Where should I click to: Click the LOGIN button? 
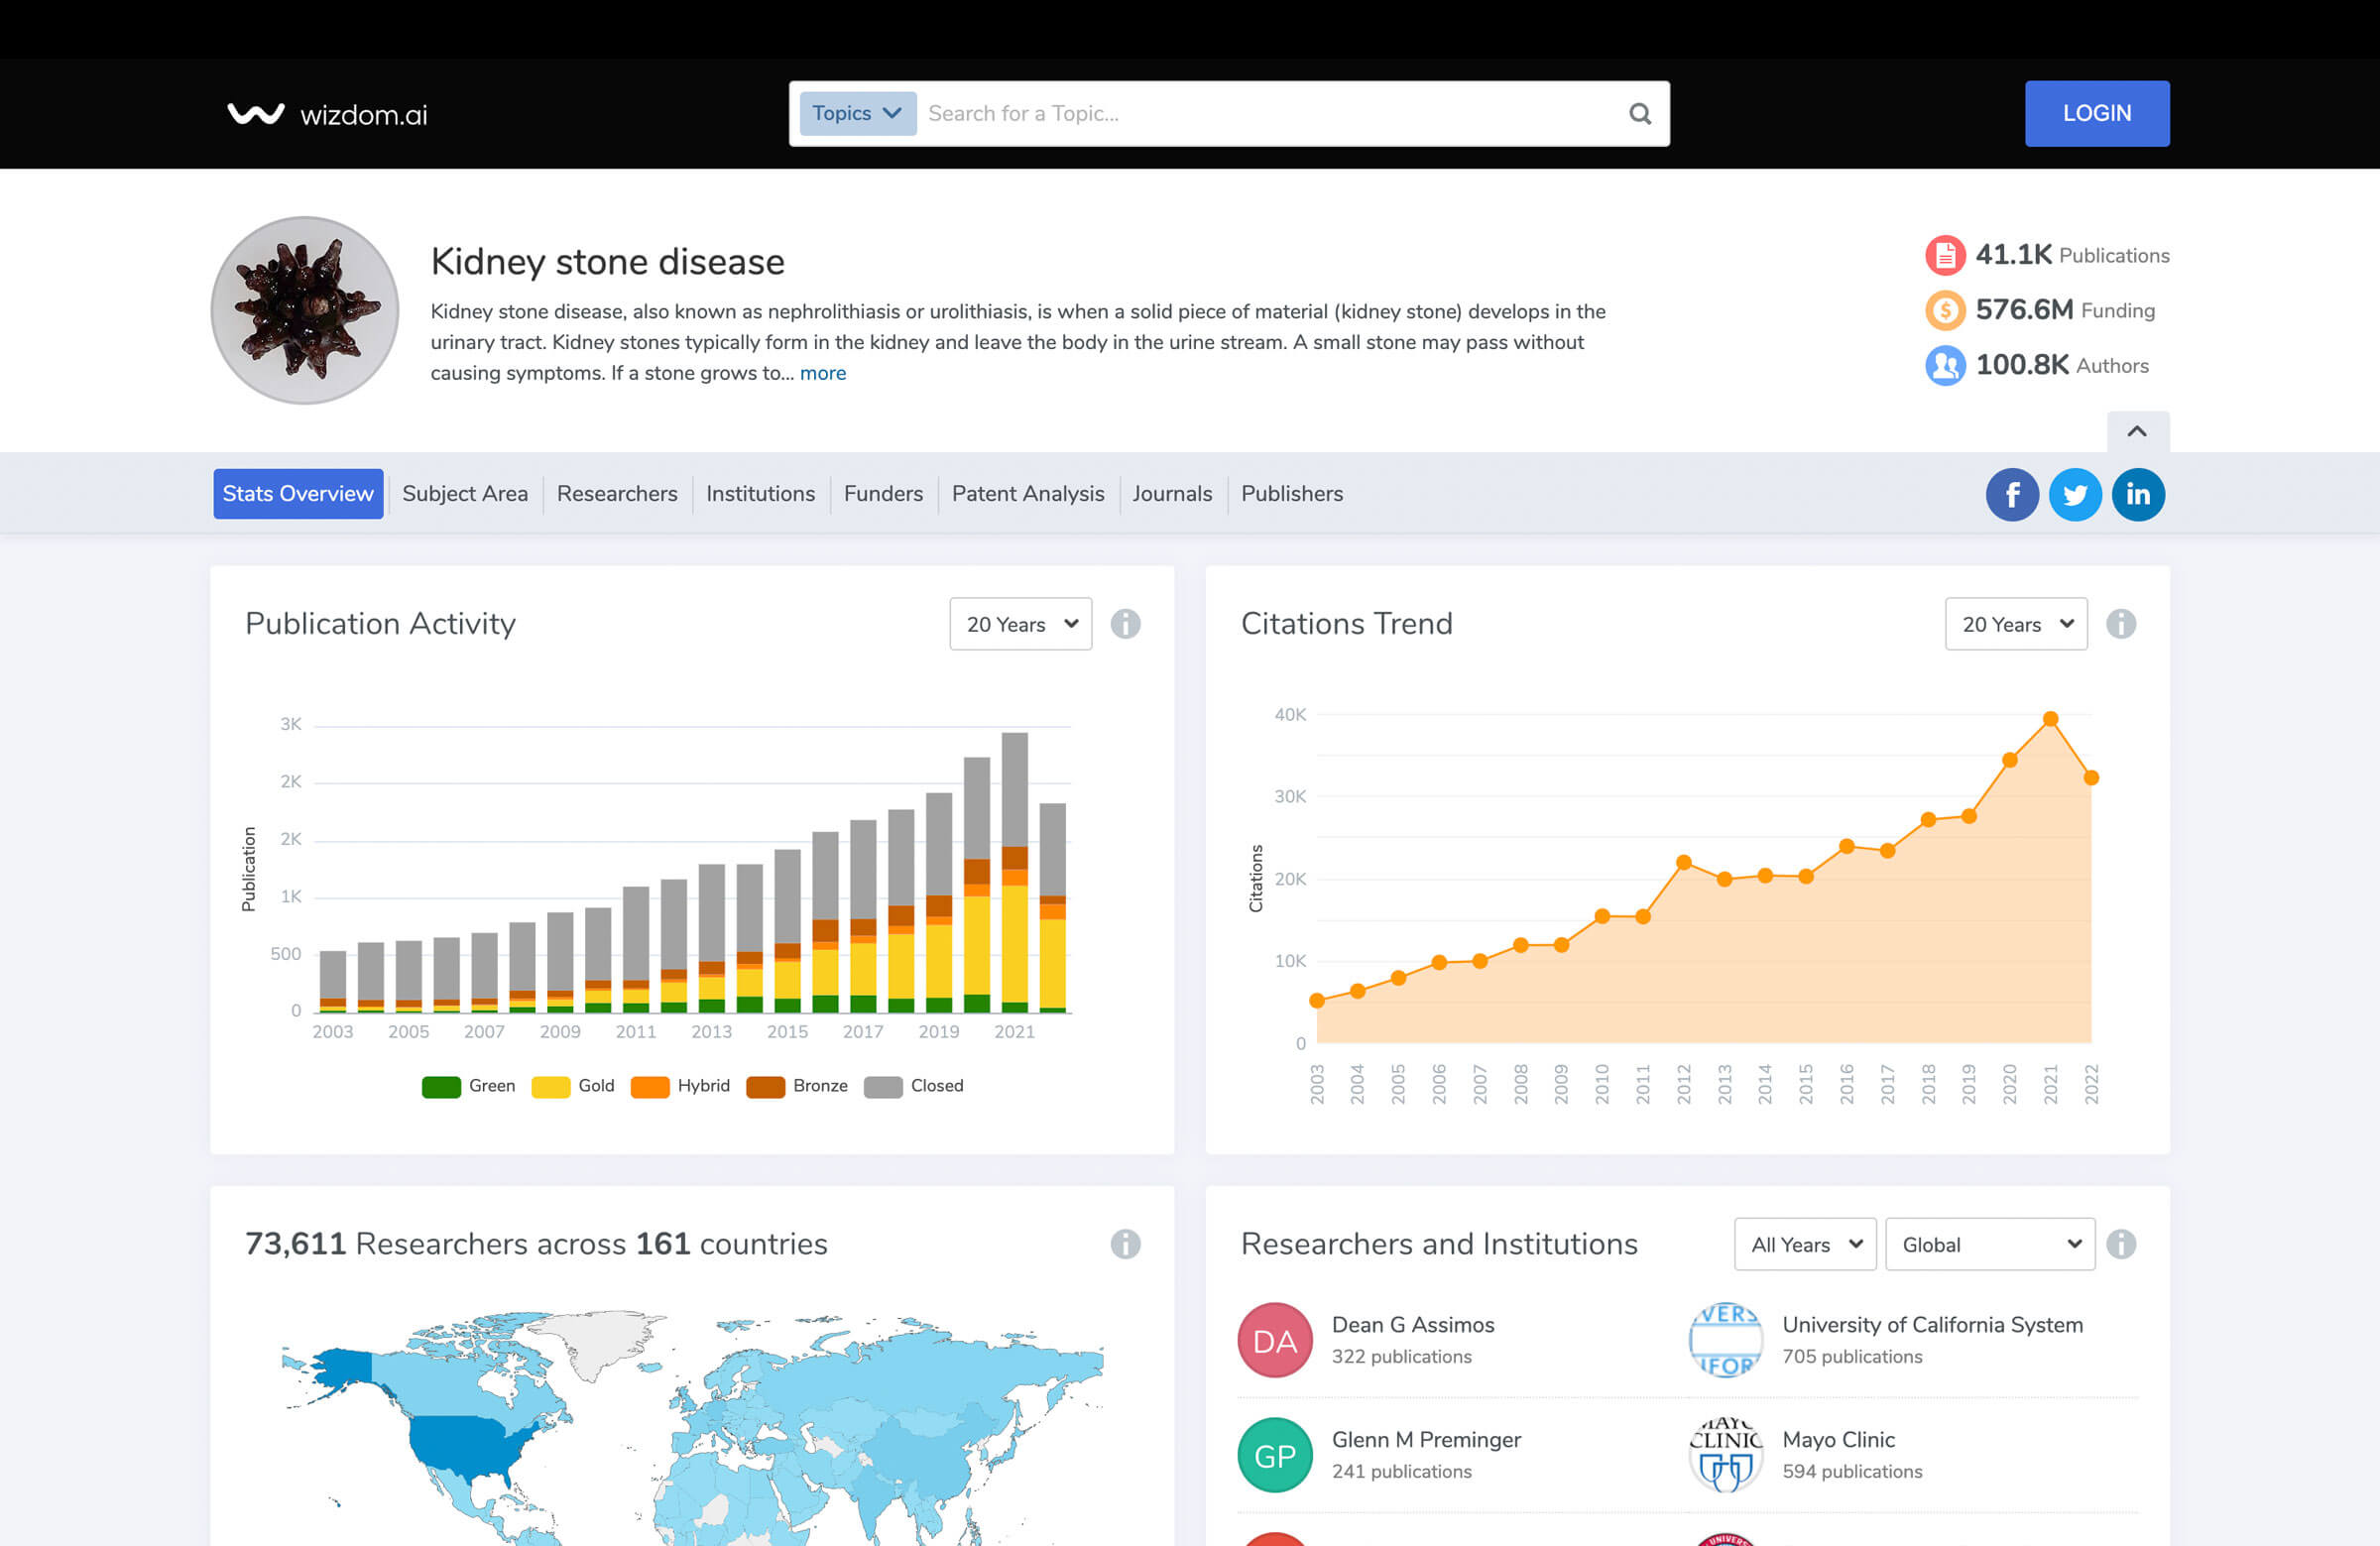pos(2096,114)
